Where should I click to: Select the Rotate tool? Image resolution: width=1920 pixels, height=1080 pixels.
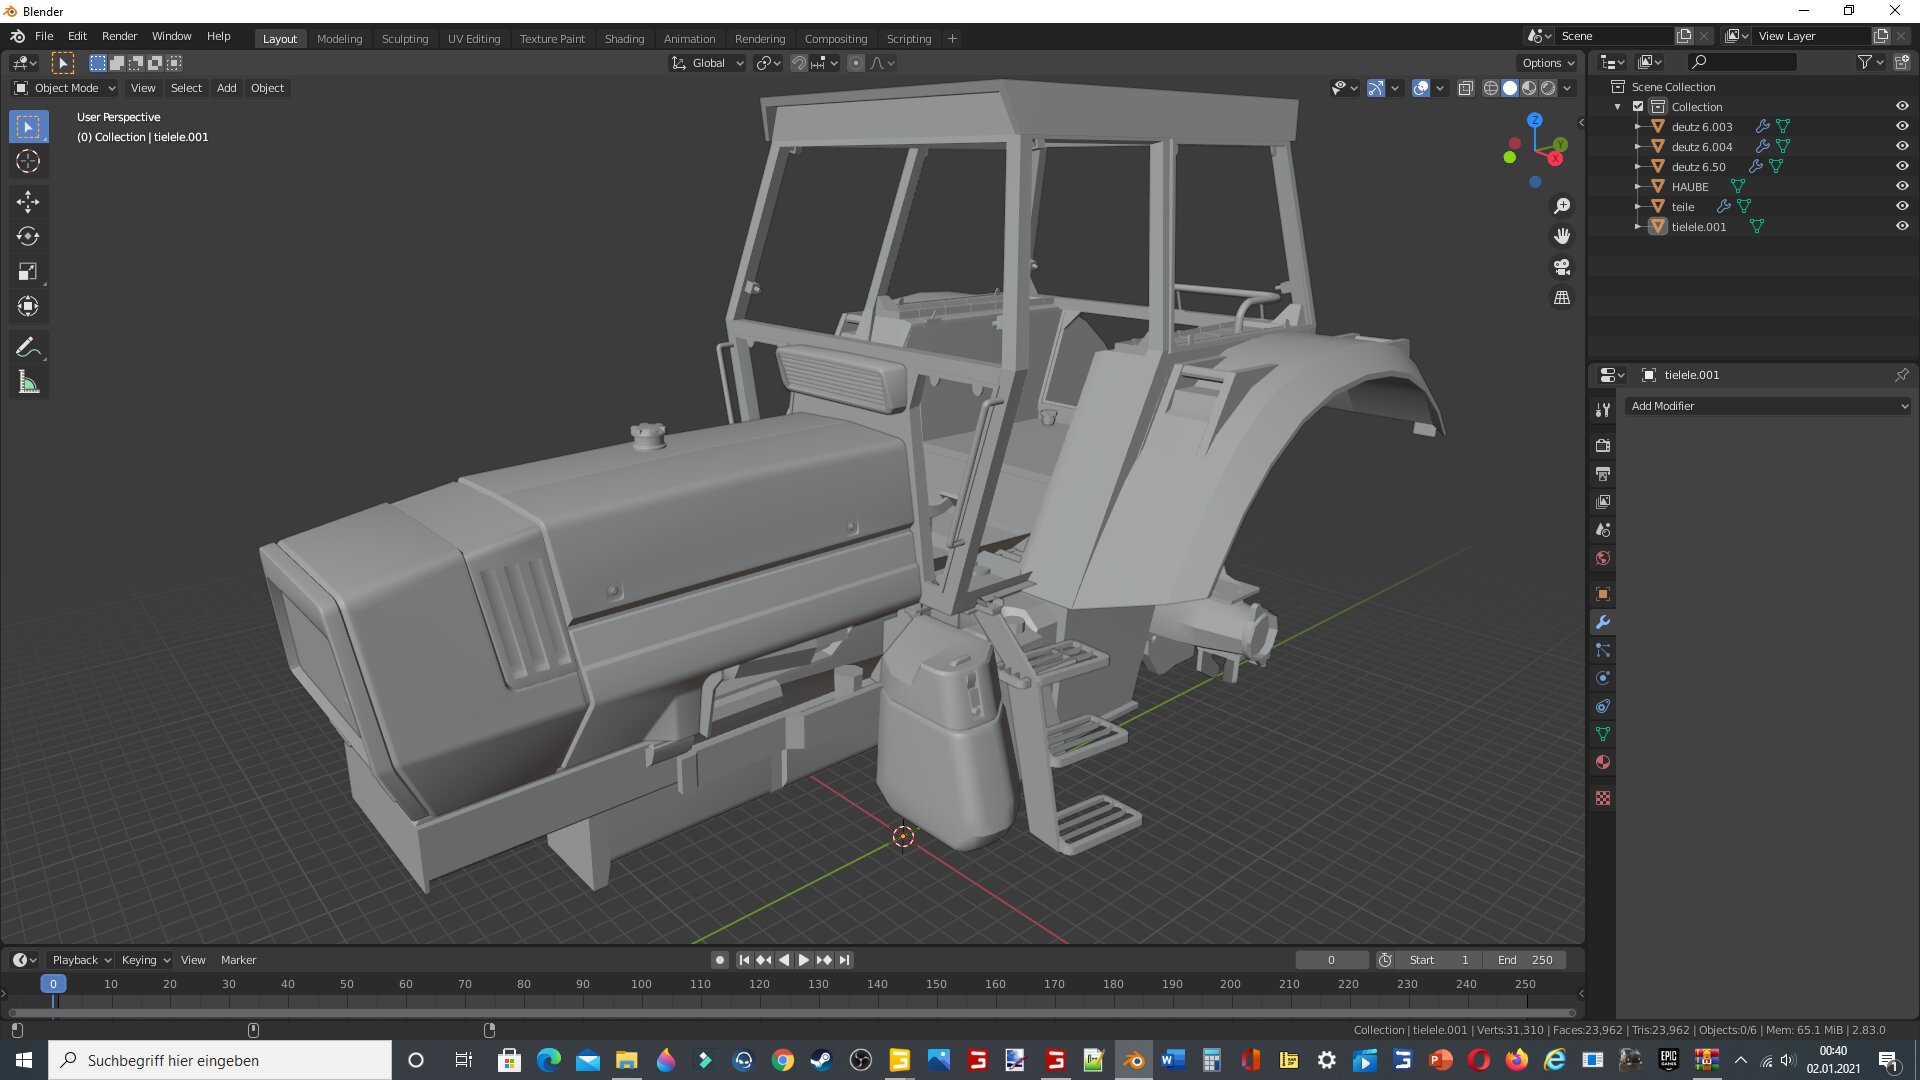pos(28,237)
